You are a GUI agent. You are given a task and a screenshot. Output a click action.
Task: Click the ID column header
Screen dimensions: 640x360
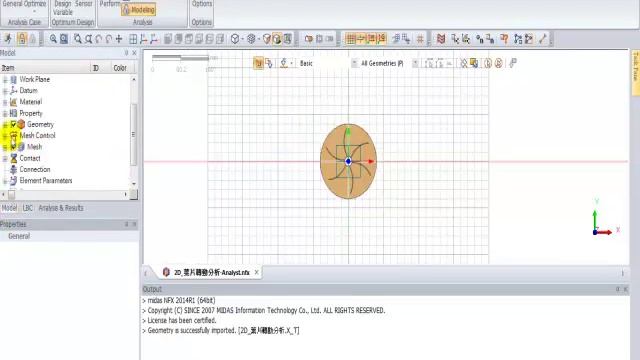[96, 68]
